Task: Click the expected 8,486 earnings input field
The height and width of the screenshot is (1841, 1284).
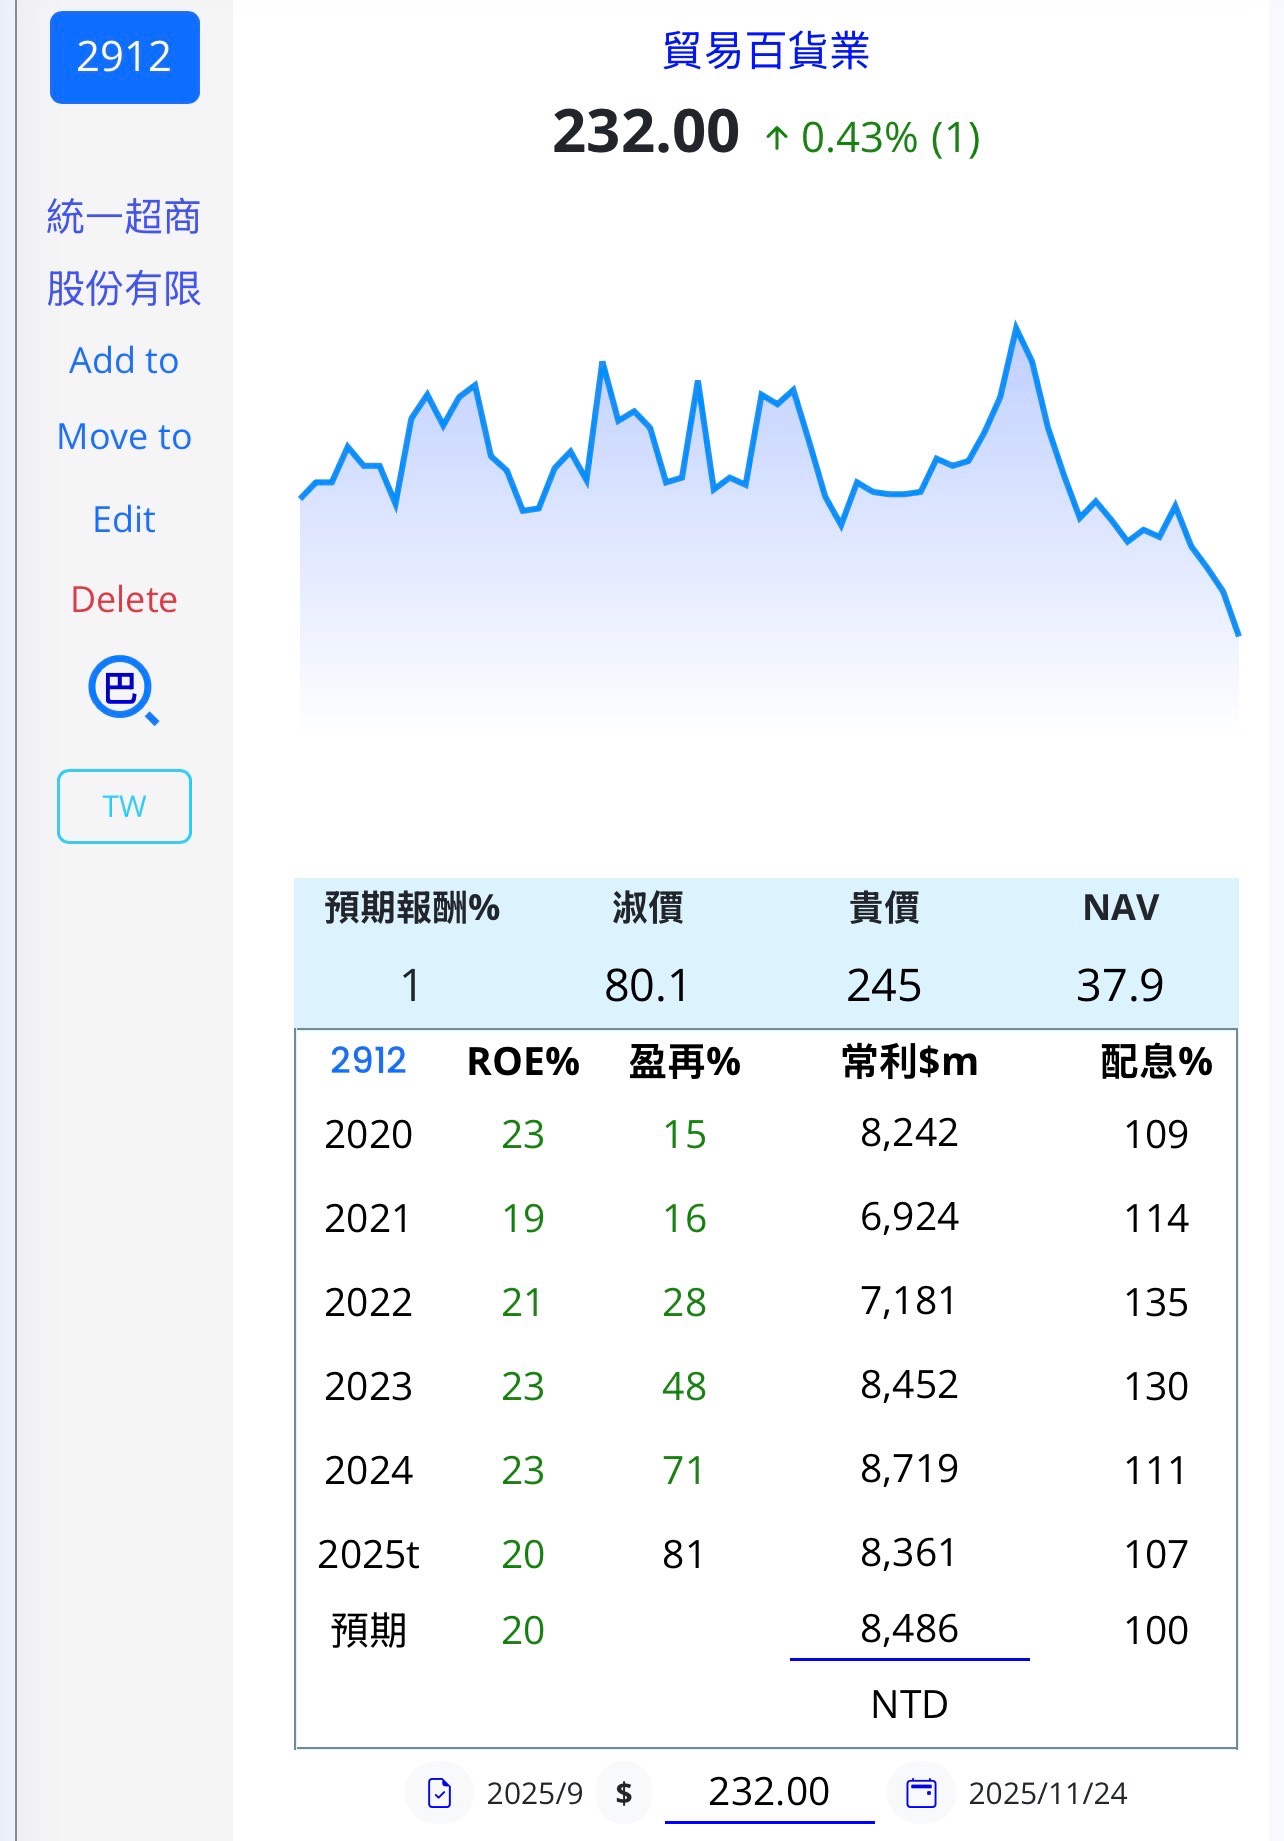Action: pos(909,1630)
